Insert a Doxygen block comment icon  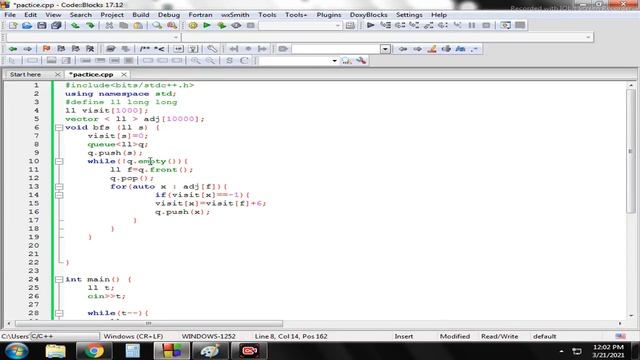coord(144,49)
